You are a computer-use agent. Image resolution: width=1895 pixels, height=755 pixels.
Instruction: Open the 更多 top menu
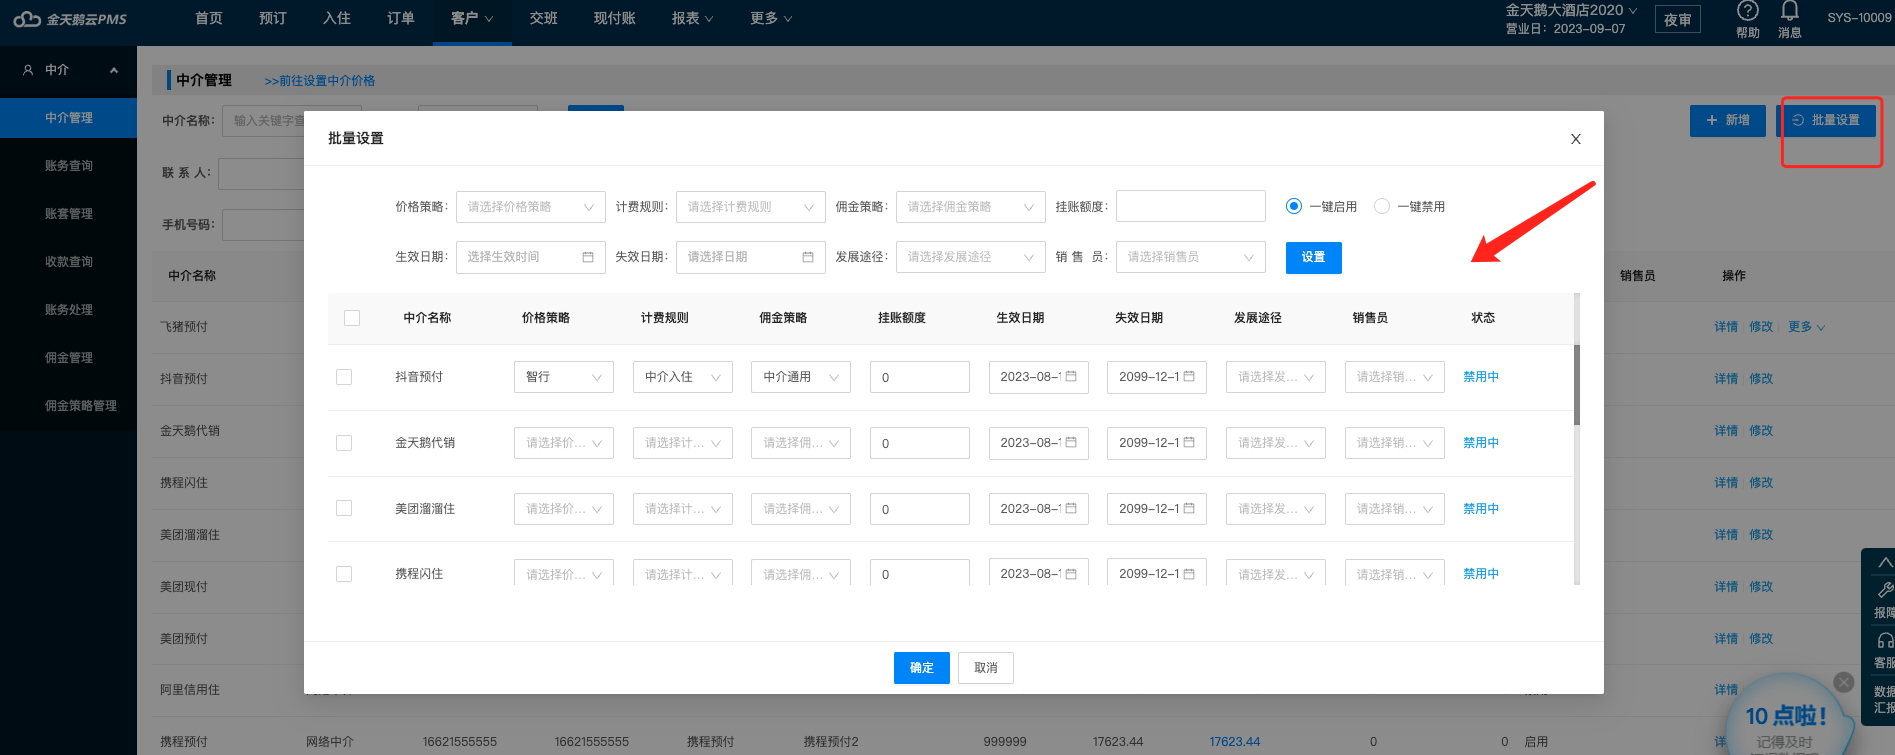771,19
